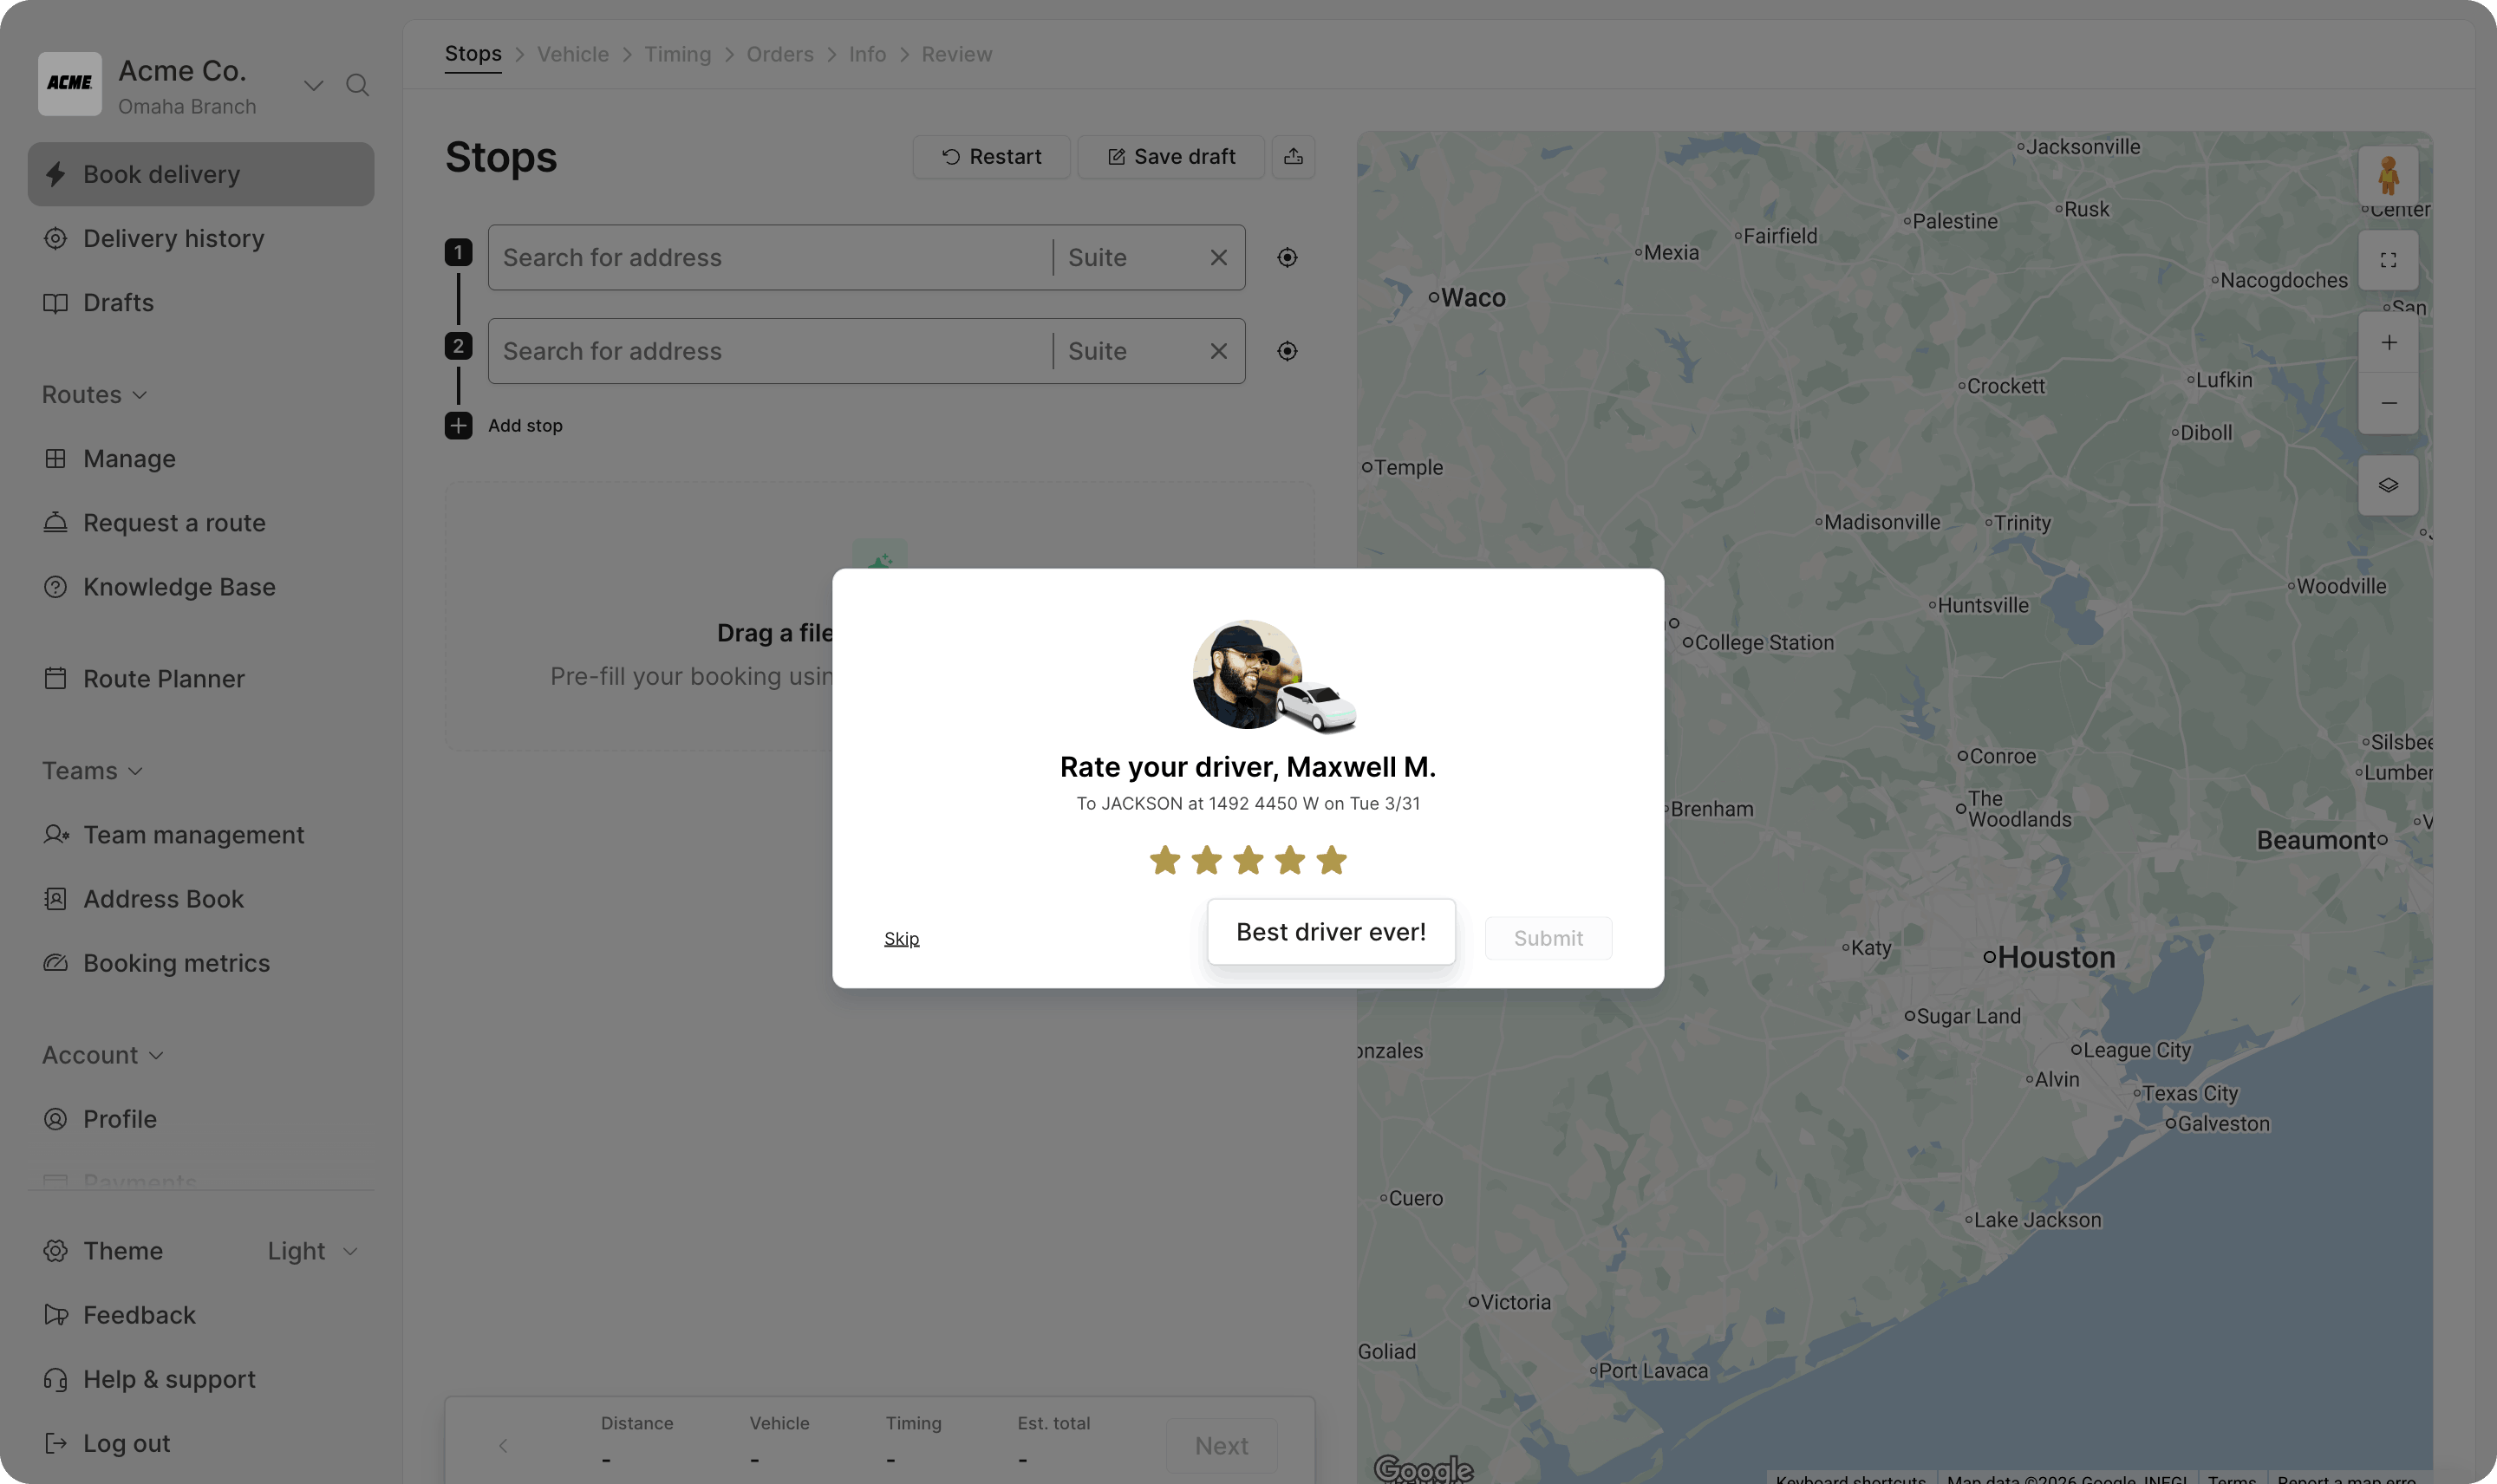
Task: Clear the stop 2 address field
Action: (1218, 351)
